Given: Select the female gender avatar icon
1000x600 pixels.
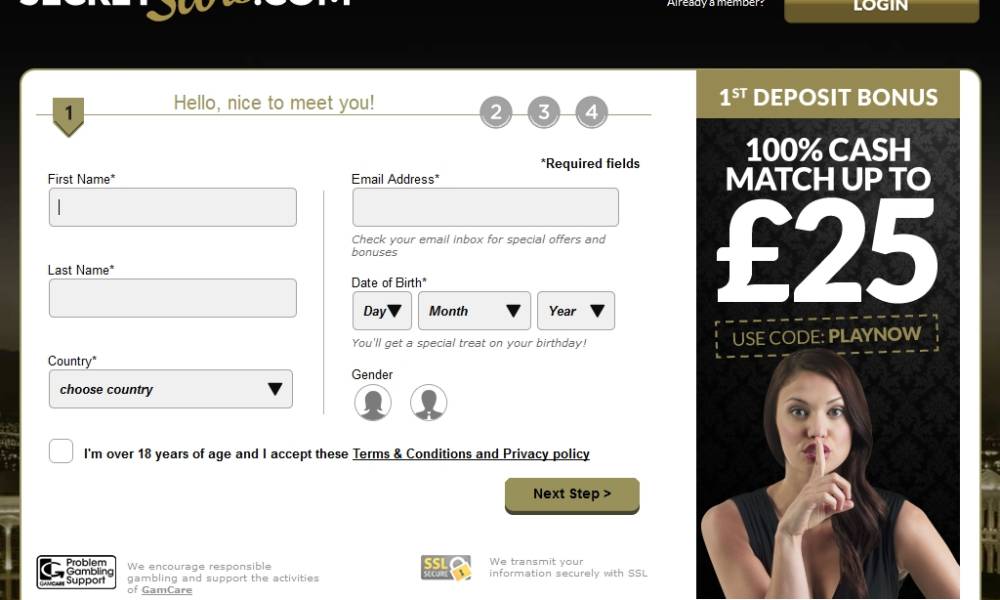Looking at the screenshot, I should [372, 402].
